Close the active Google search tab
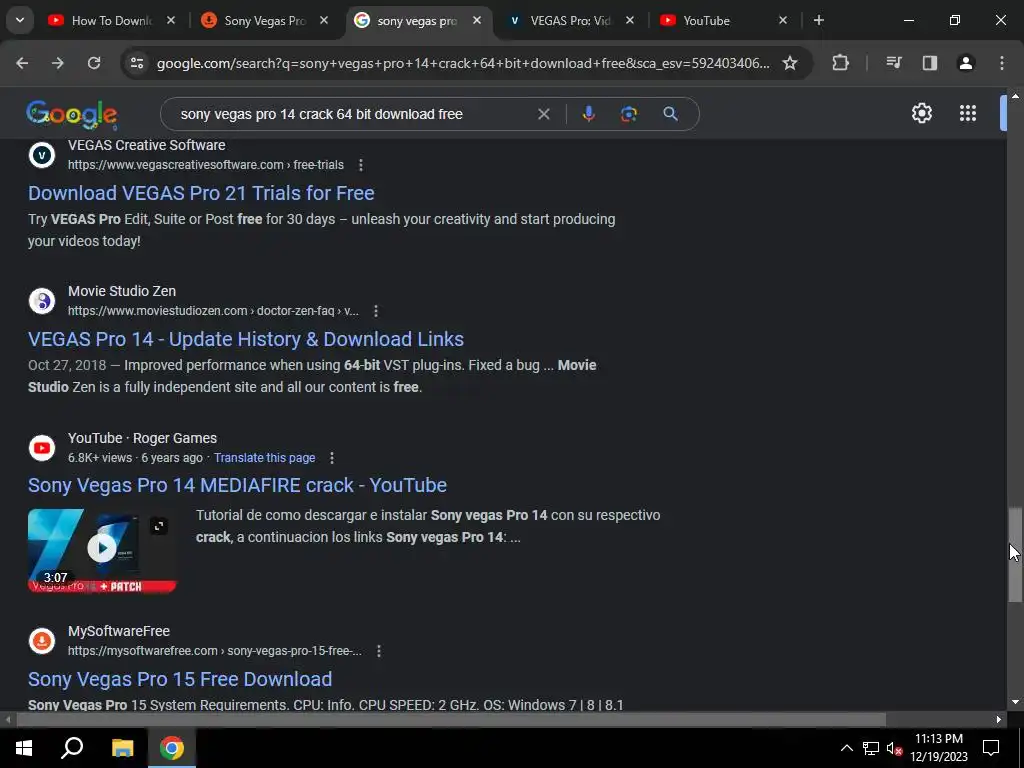The height and width of the screenshot is (768, 1024). 477,21
